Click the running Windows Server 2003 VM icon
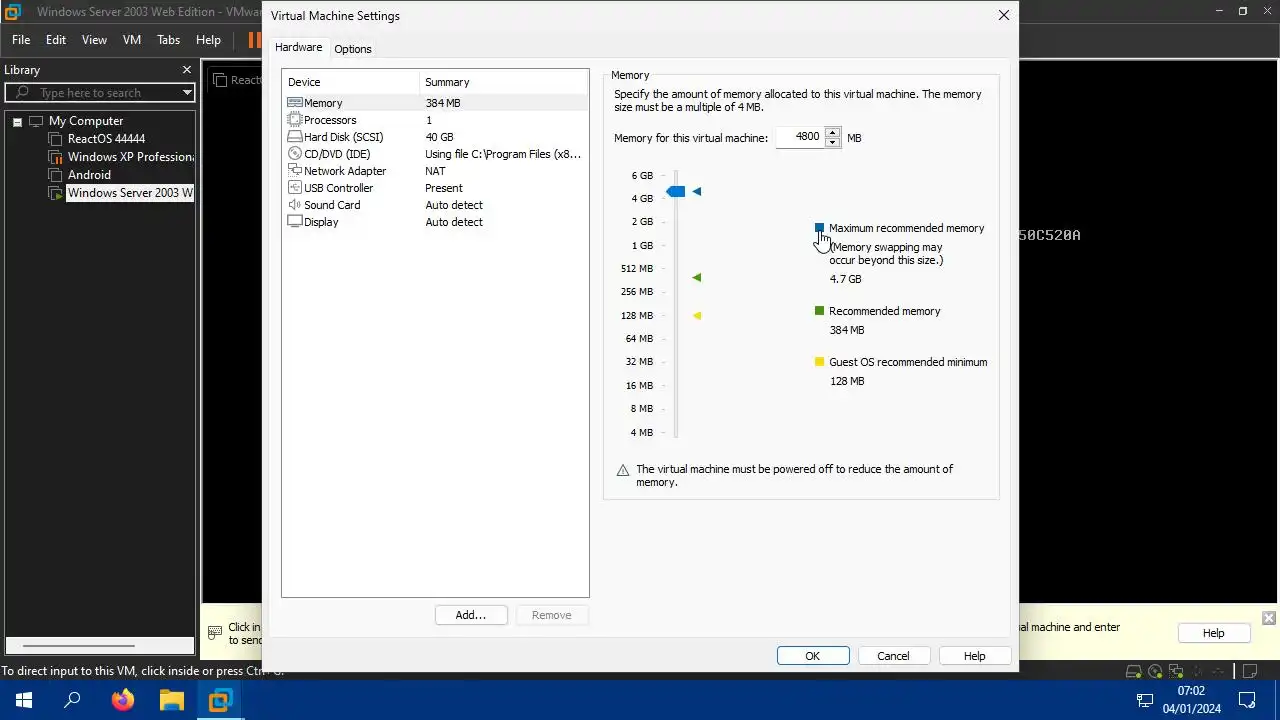The width and height of the screenshot is (1280, 720). pyautogui.click(x=56, y=193)
